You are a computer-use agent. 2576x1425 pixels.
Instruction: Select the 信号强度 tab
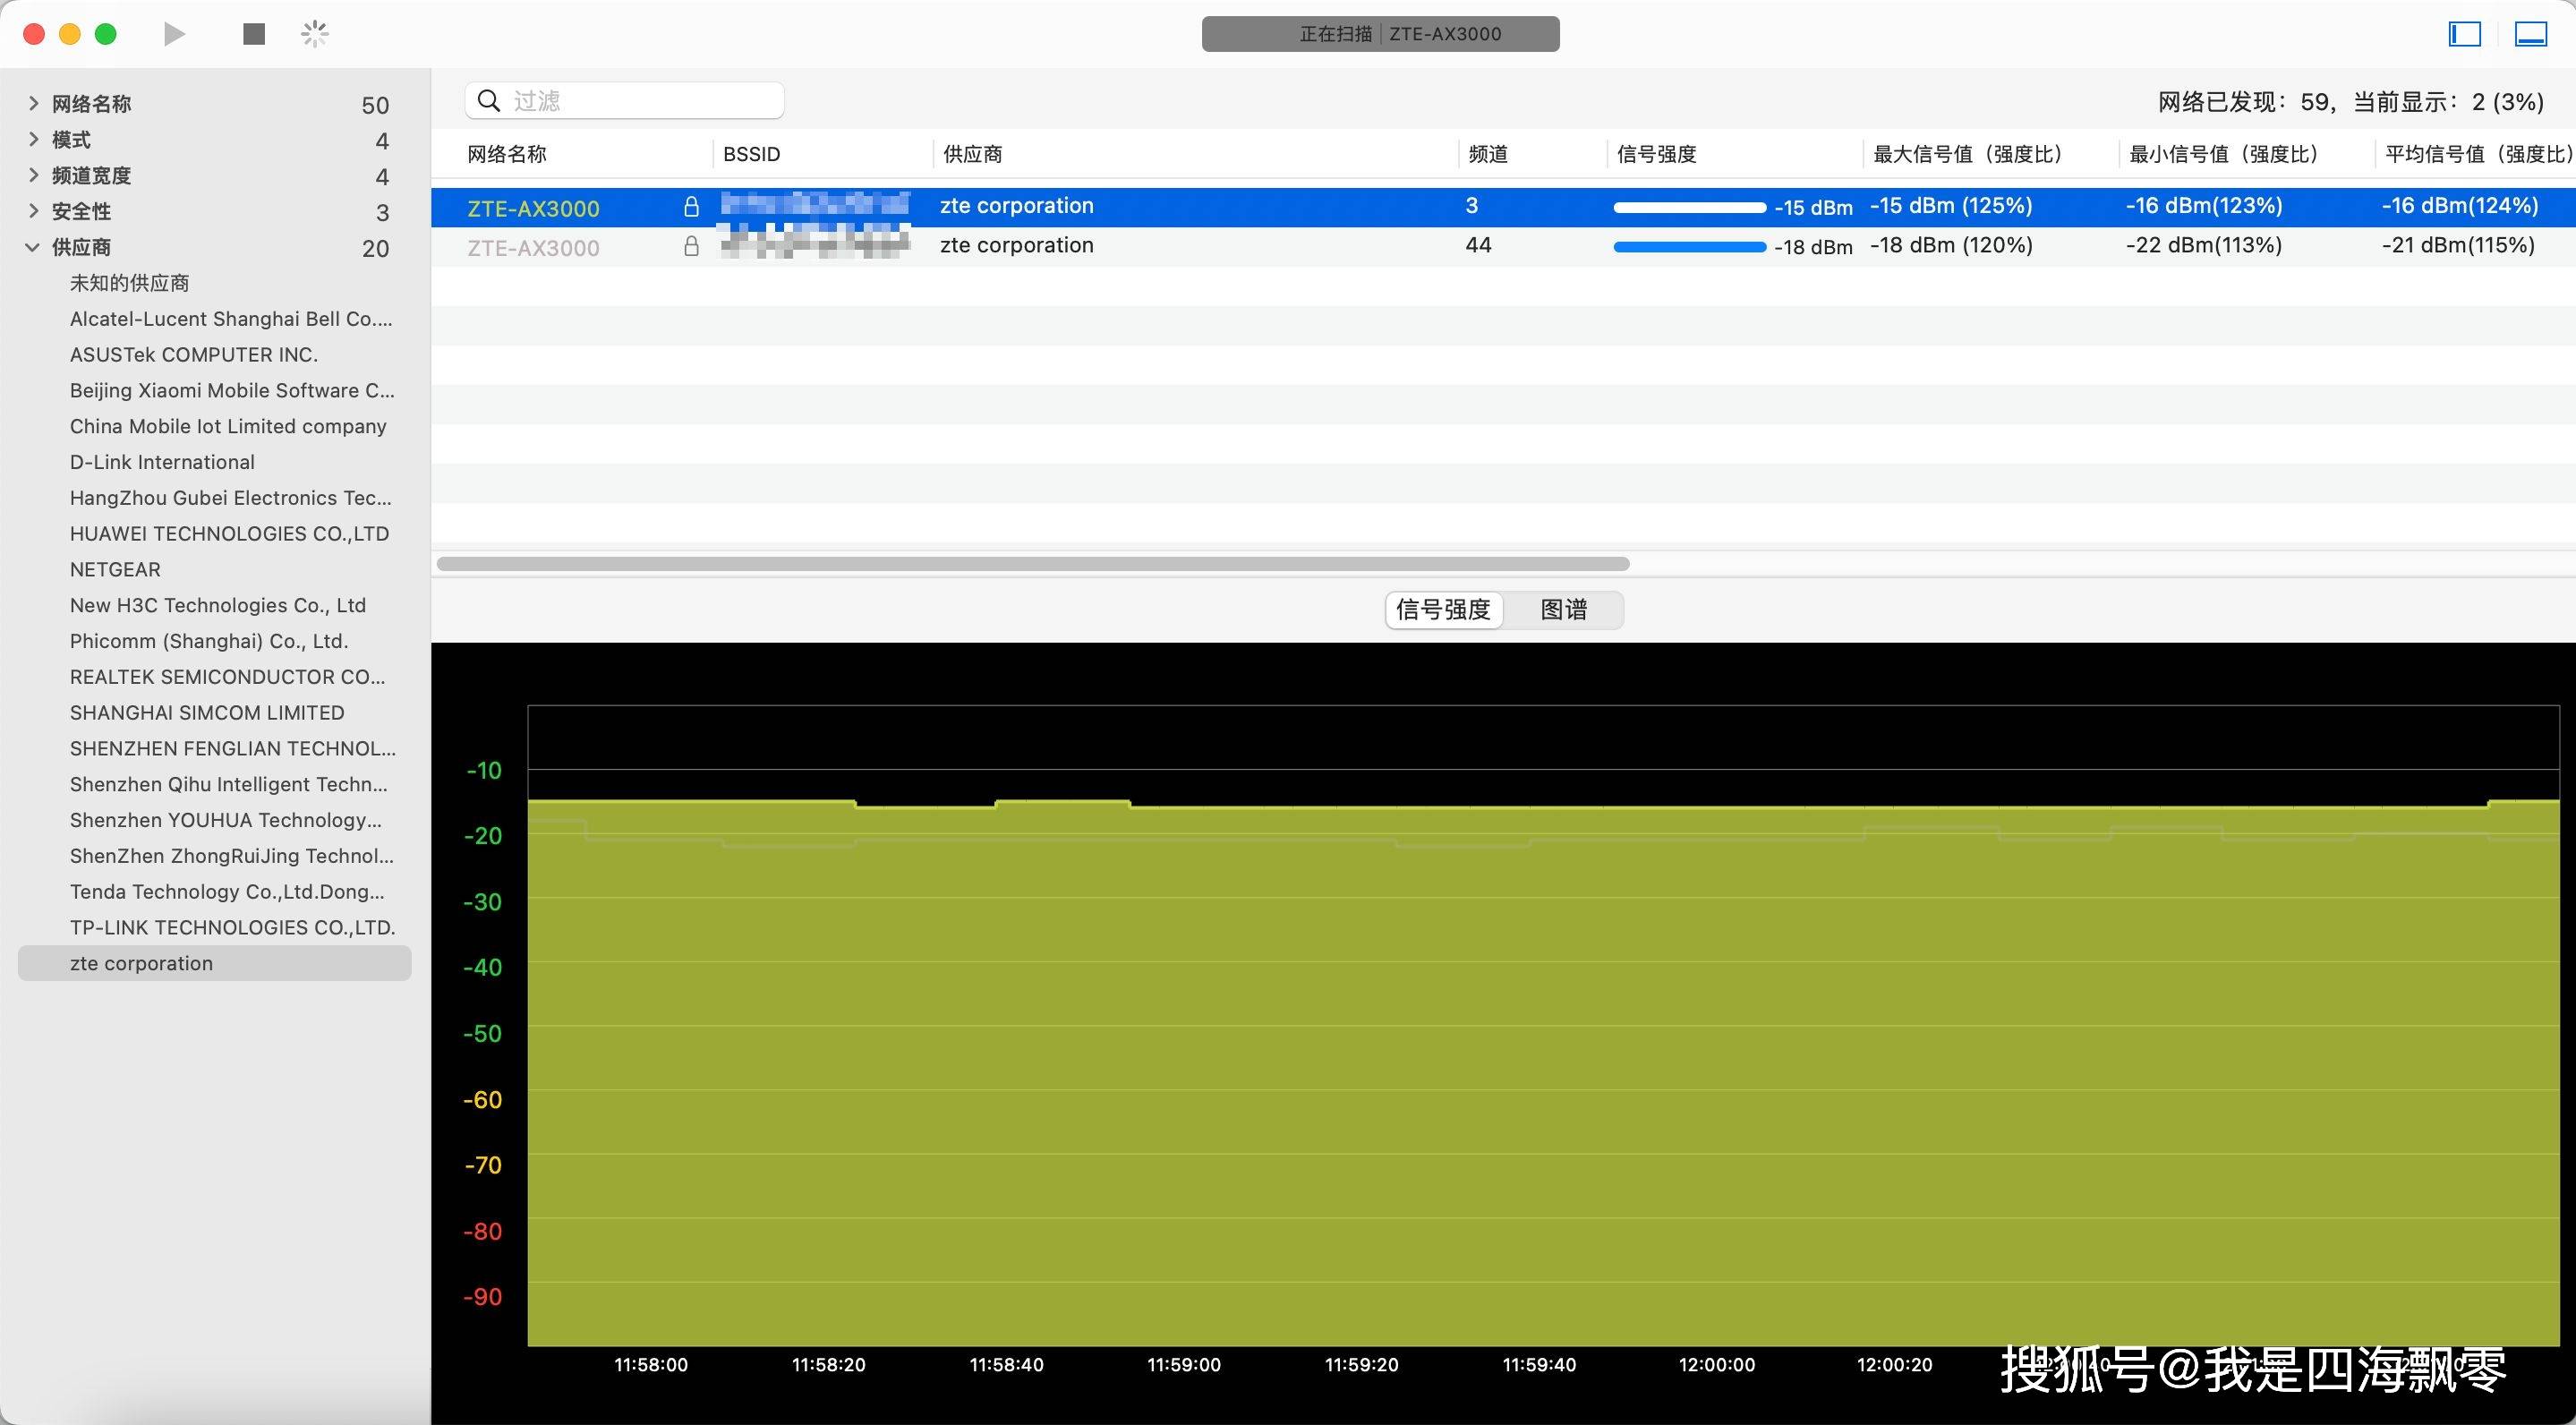(x=1443, y=610)
